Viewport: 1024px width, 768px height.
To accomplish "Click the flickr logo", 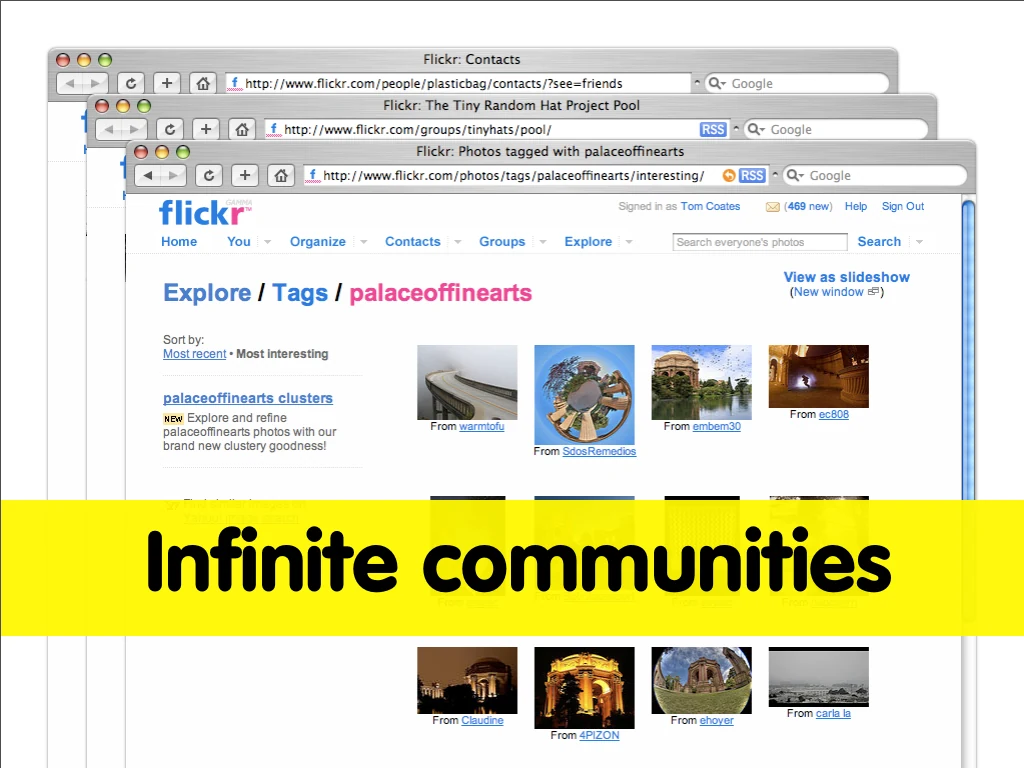I will click(x=204, y=213).
